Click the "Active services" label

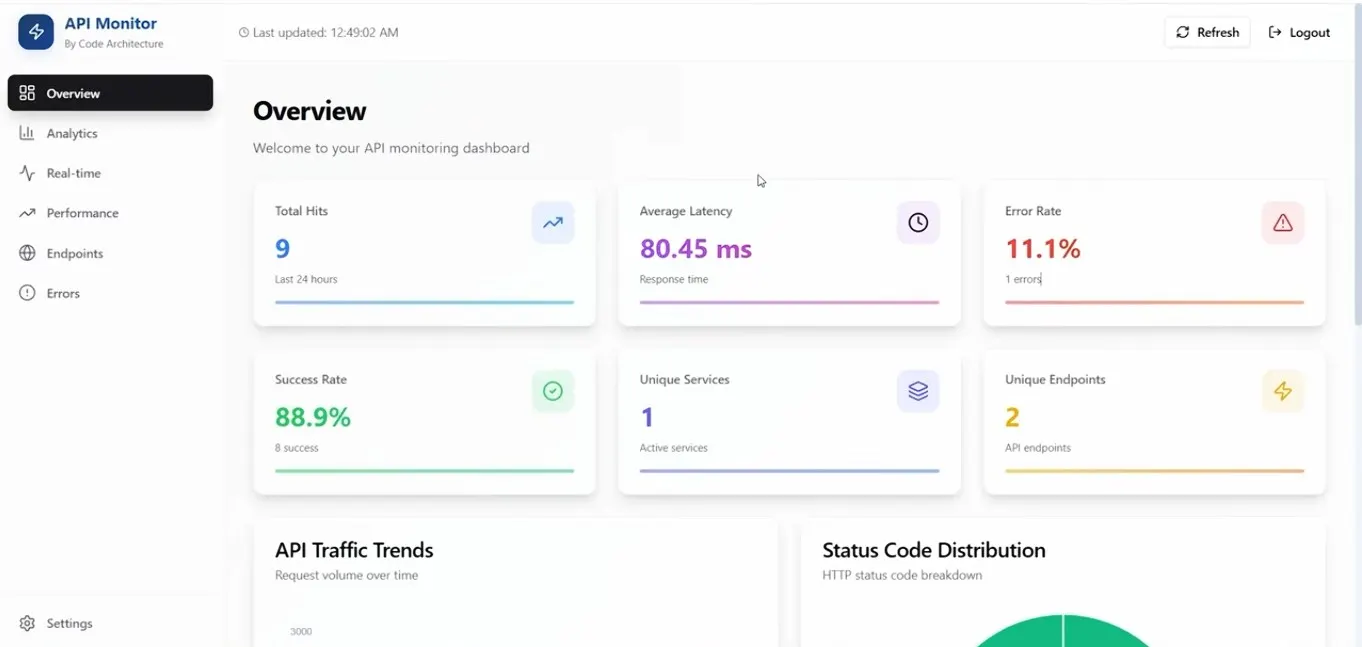click(674, 448)
